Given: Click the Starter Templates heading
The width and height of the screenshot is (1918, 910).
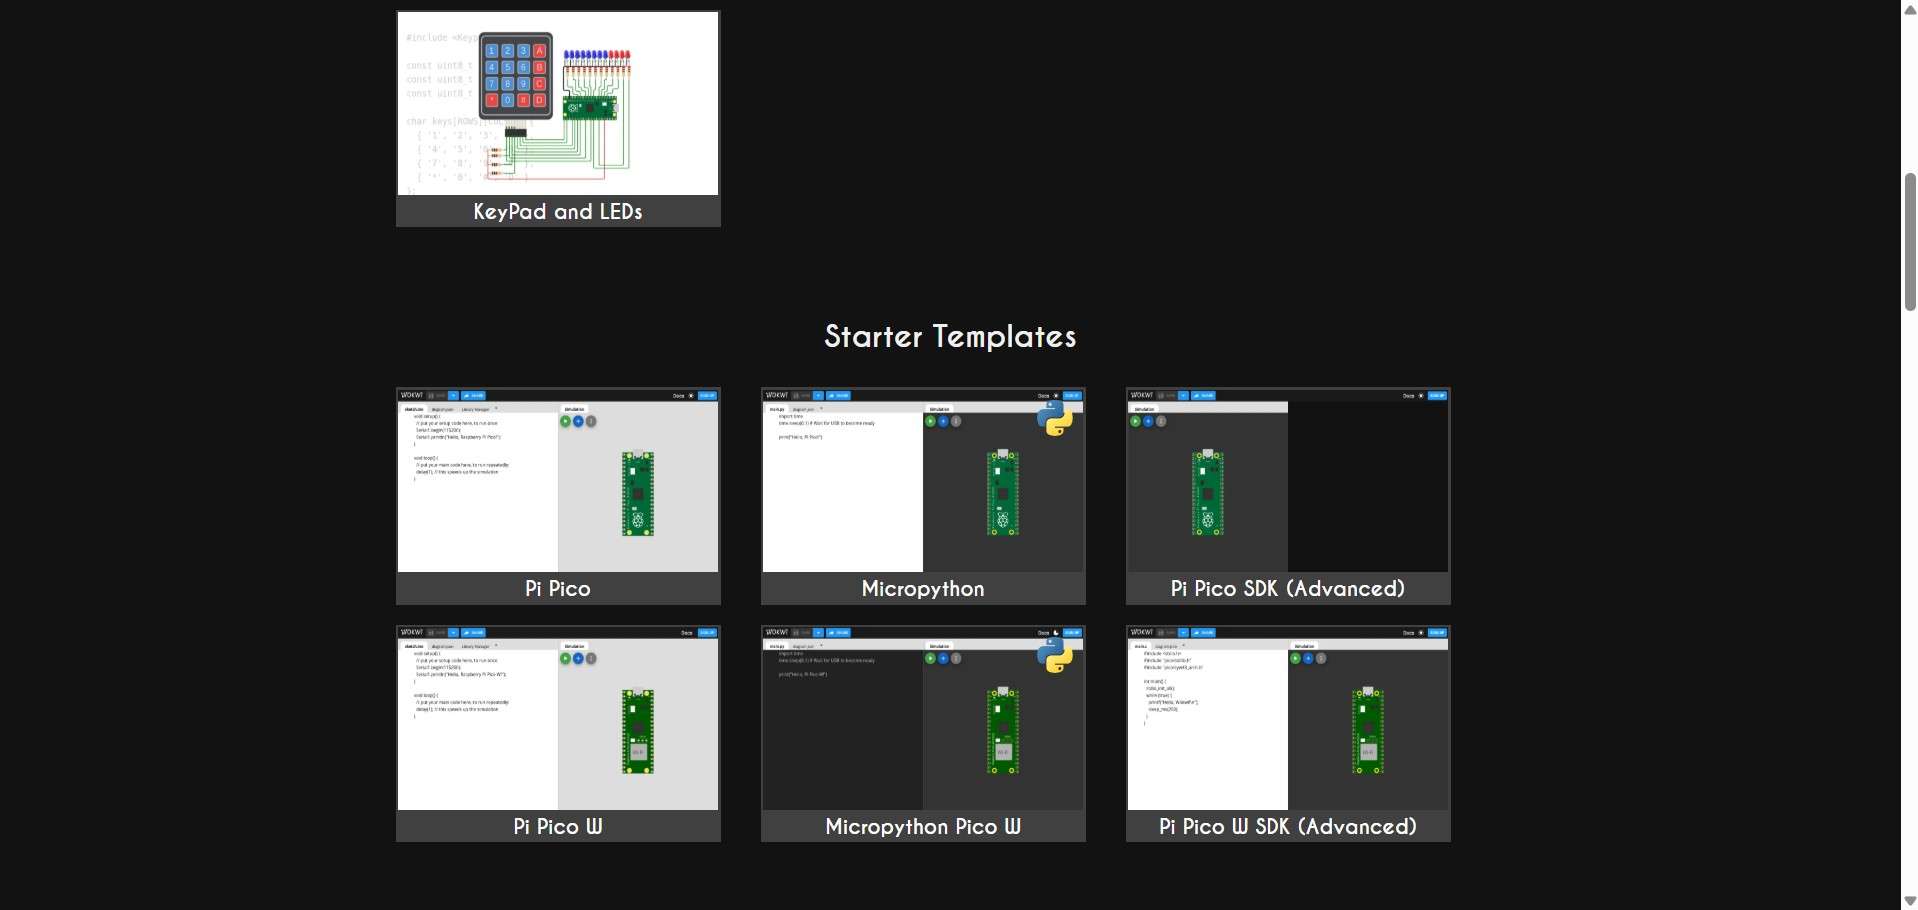Looking at the screenshot, I should 950,337.
